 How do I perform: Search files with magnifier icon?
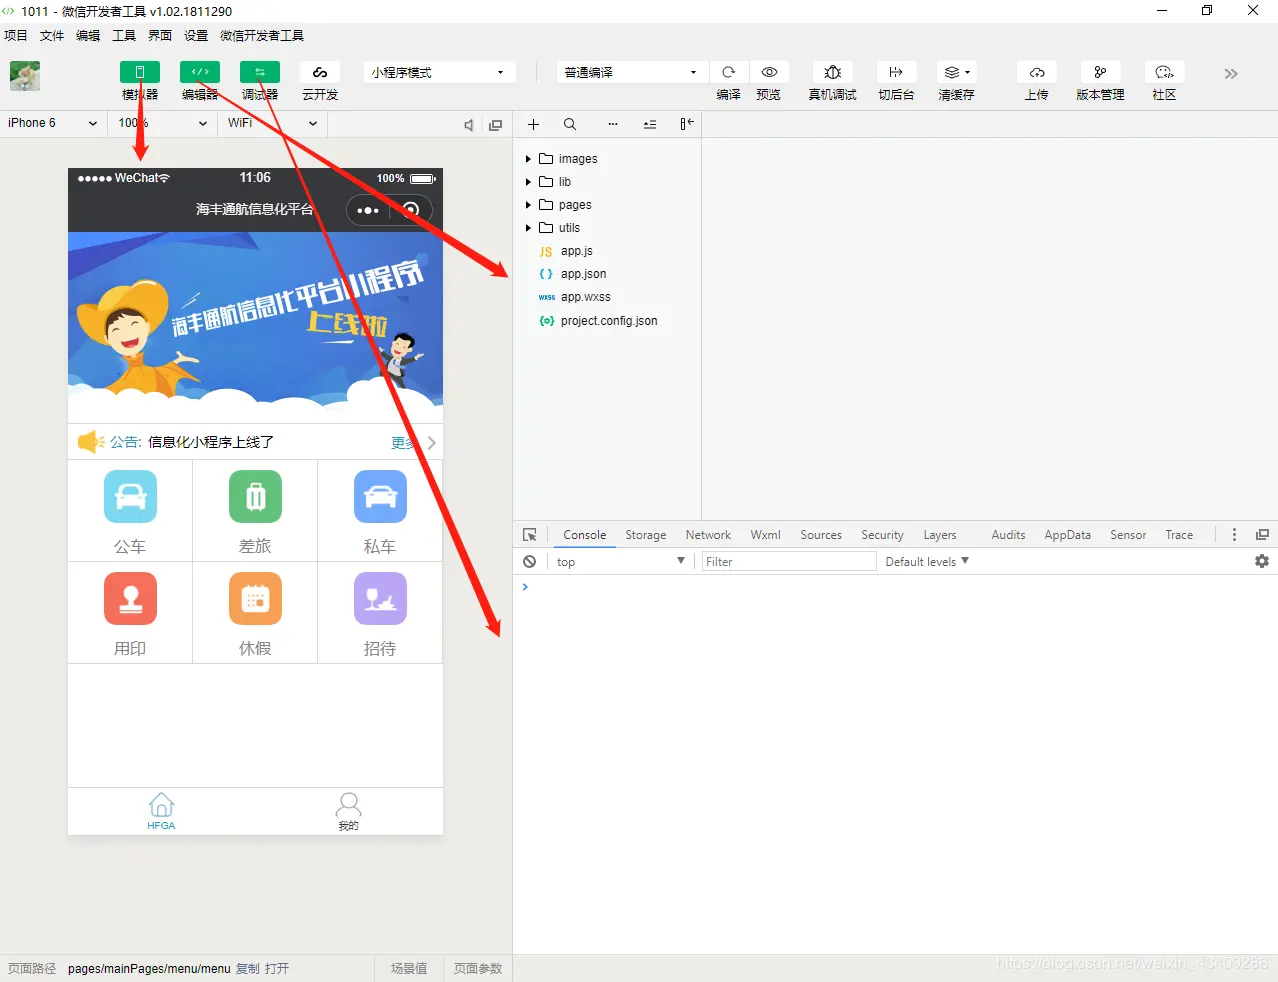tap(570, 124)
